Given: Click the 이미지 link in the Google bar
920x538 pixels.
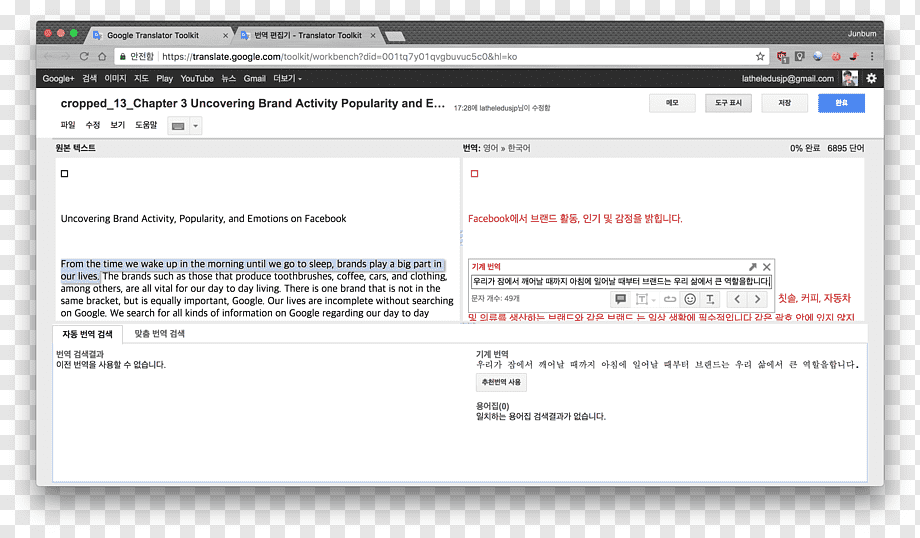Looking at the screenshot, I should pyautogui.click(x=115, y=79).
